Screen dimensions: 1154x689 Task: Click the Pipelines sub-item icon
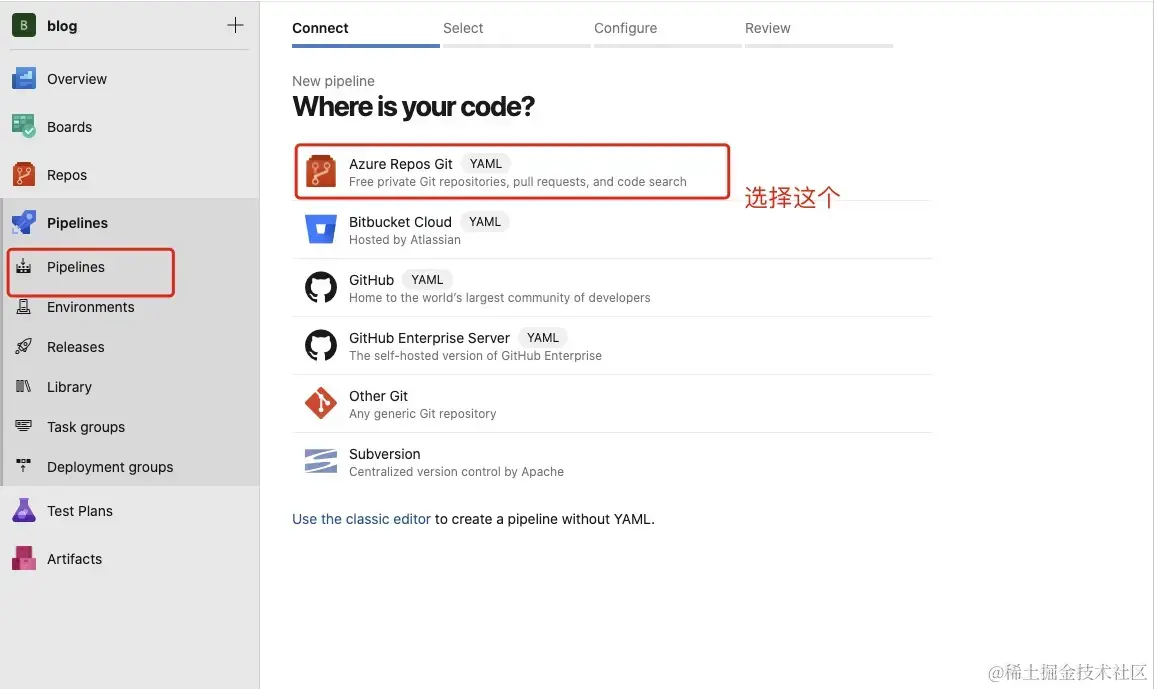pyautogui.click(x=24, y=266)
